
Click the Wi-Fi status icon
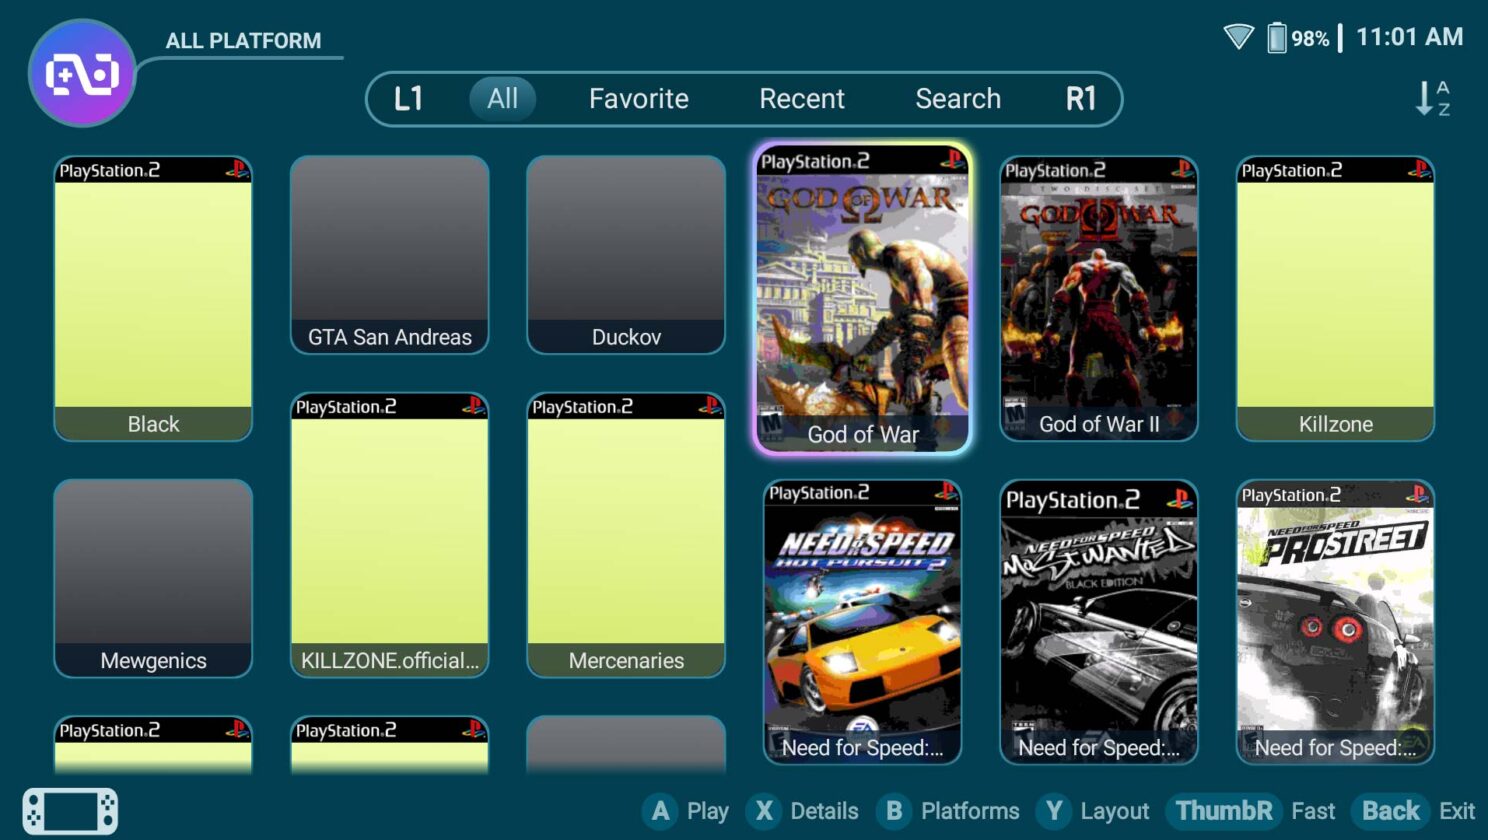coord(1238,37)
